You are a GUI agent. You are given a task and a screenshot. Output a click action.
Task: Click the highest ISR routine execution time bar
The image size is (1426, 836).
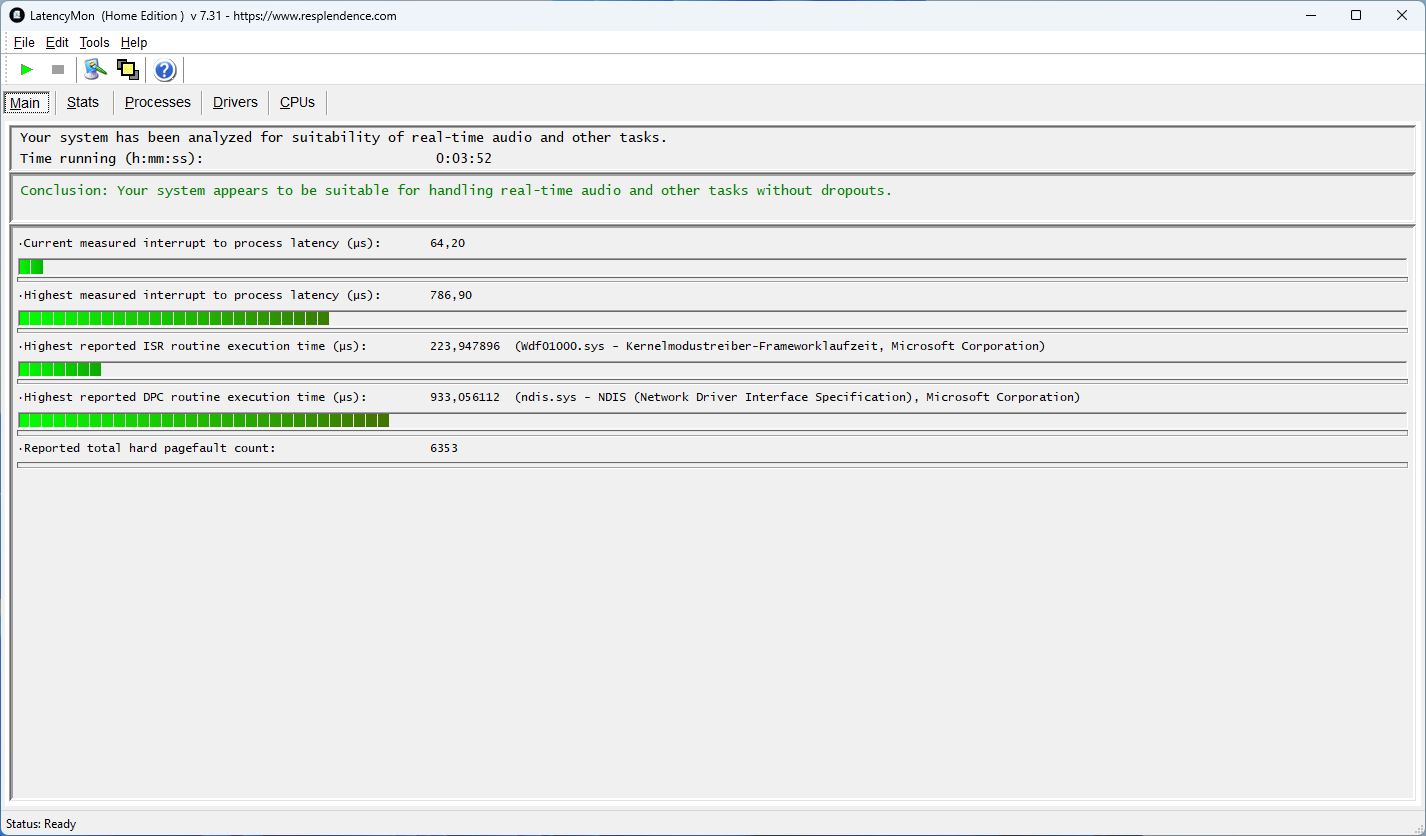click(60, 369)
